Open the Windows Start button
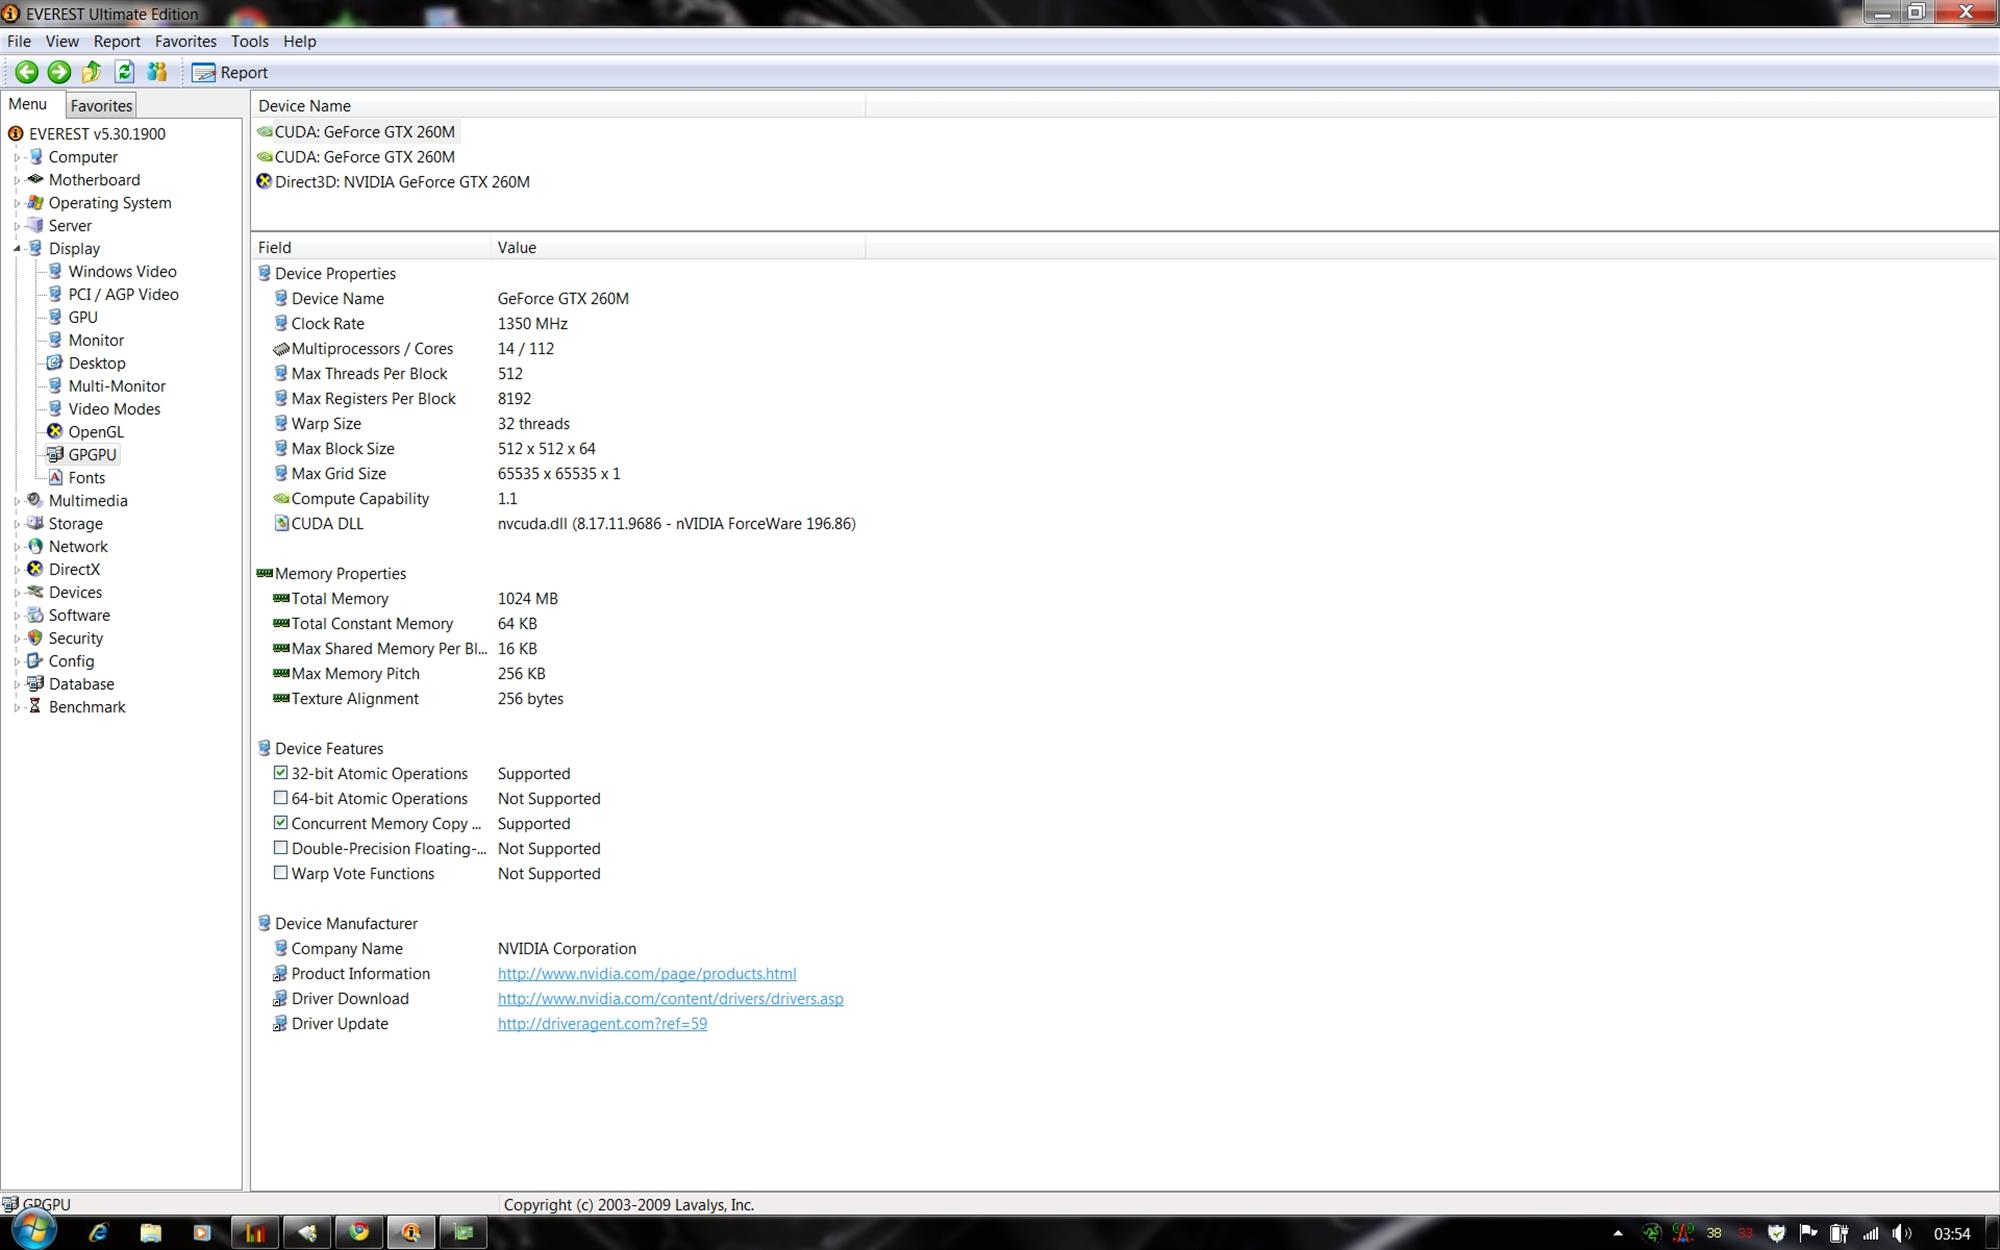 point(32,1230)
